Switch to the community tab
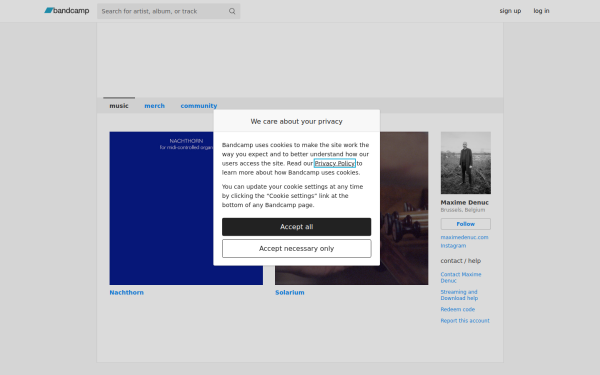Viewport: 600px width, 375px height. click(x=199, y=106)
